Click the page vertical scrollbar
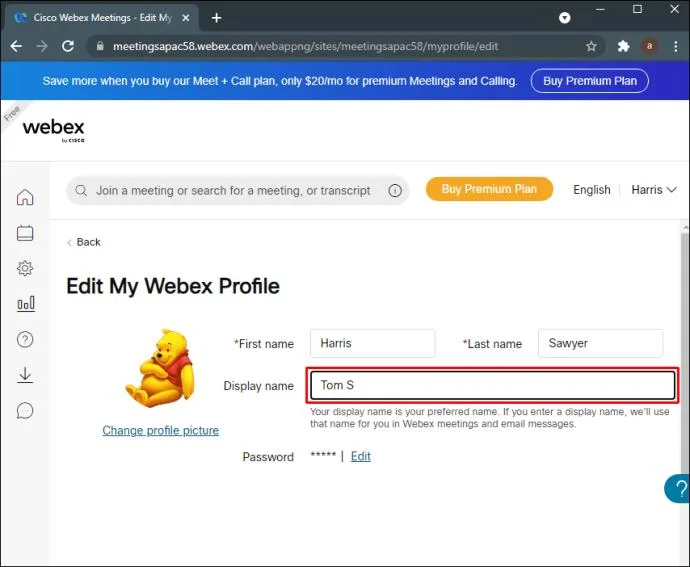This screenshot has width=690, height=567. tap(685, 352)
